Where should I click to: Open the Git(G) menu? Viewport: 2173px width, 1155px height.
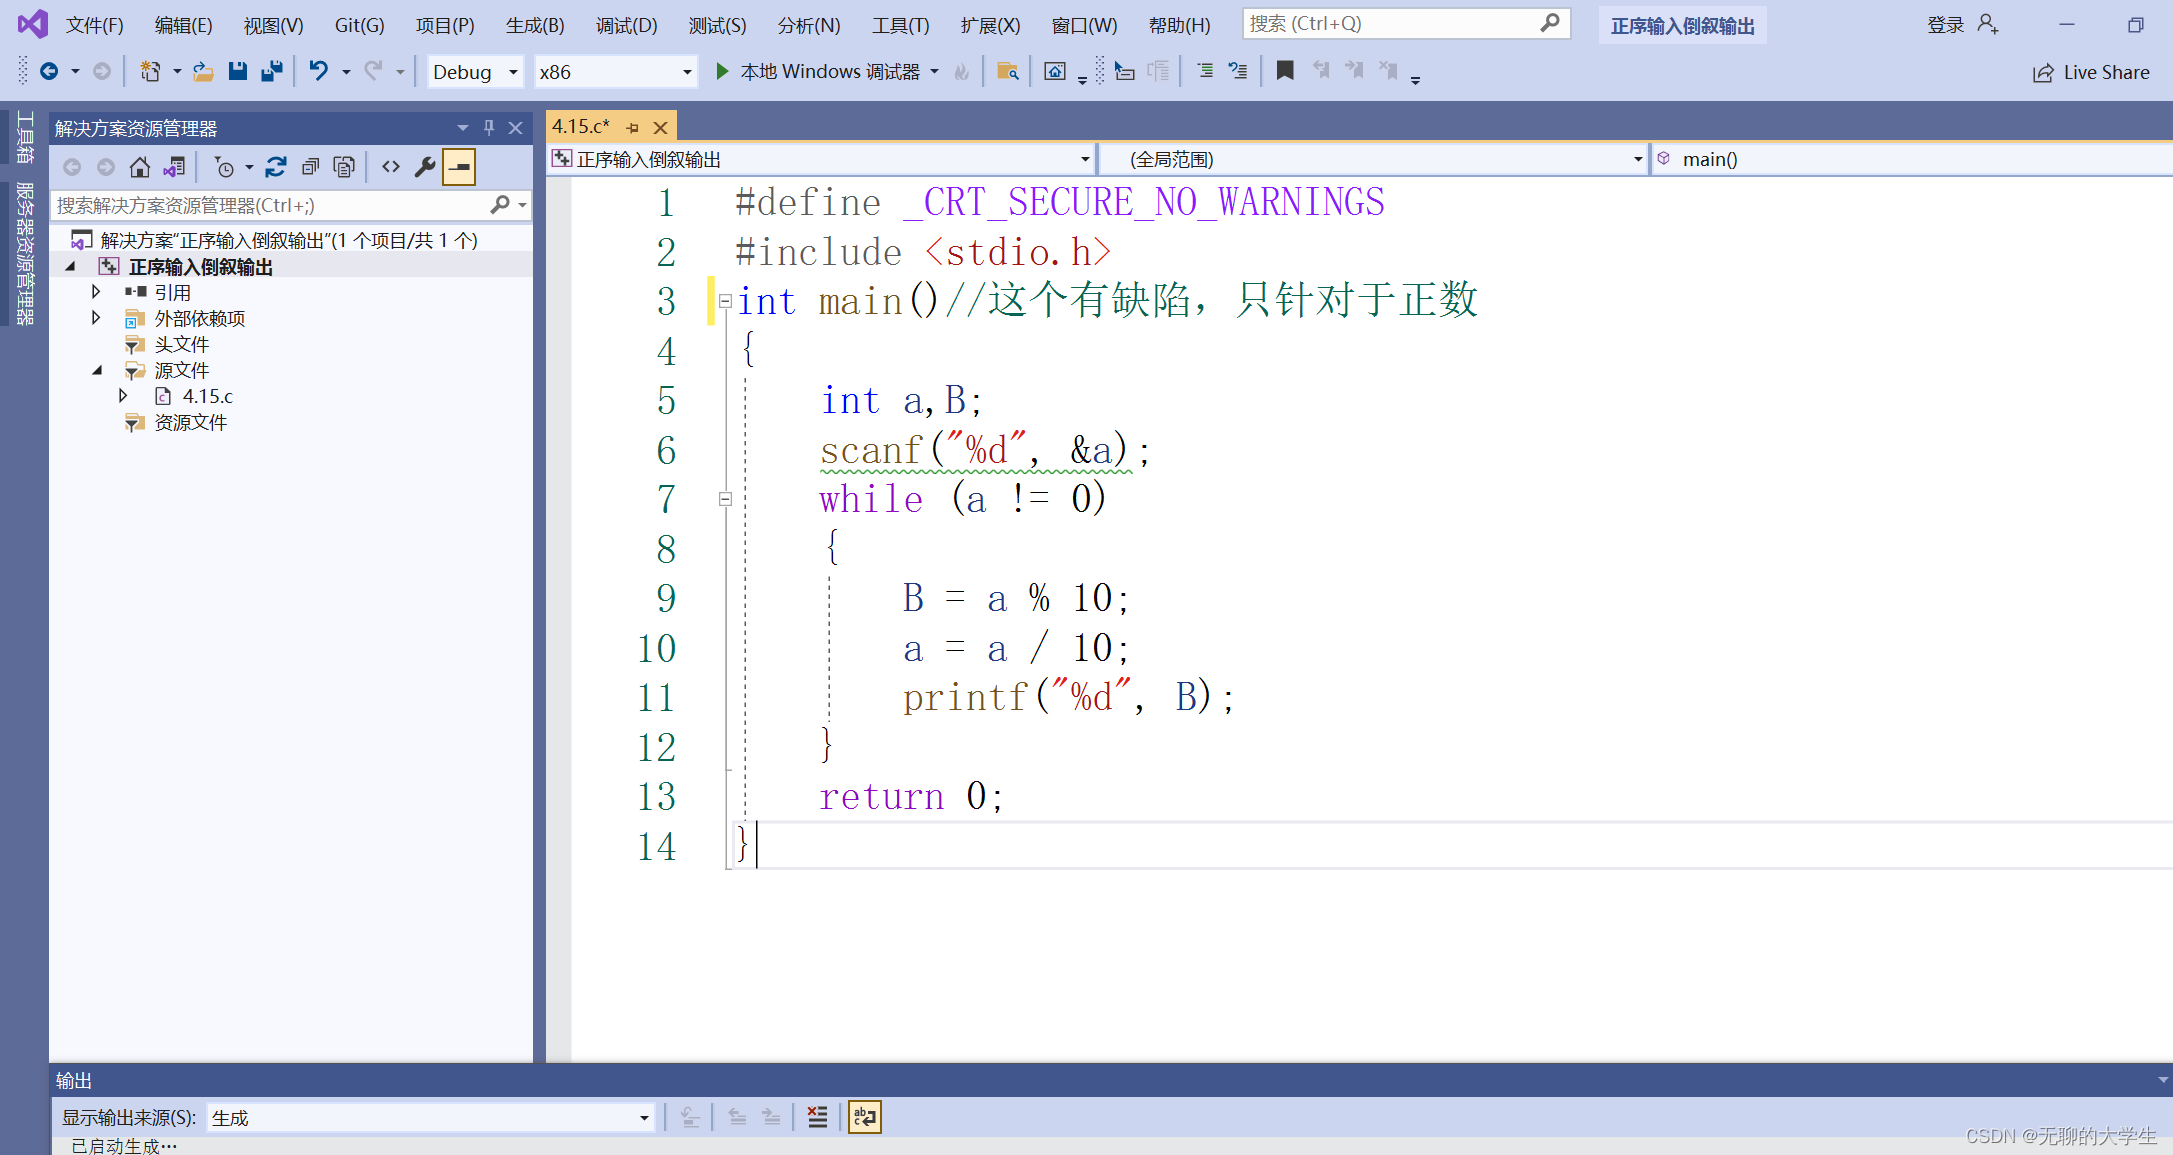click(x=359, y=25)
